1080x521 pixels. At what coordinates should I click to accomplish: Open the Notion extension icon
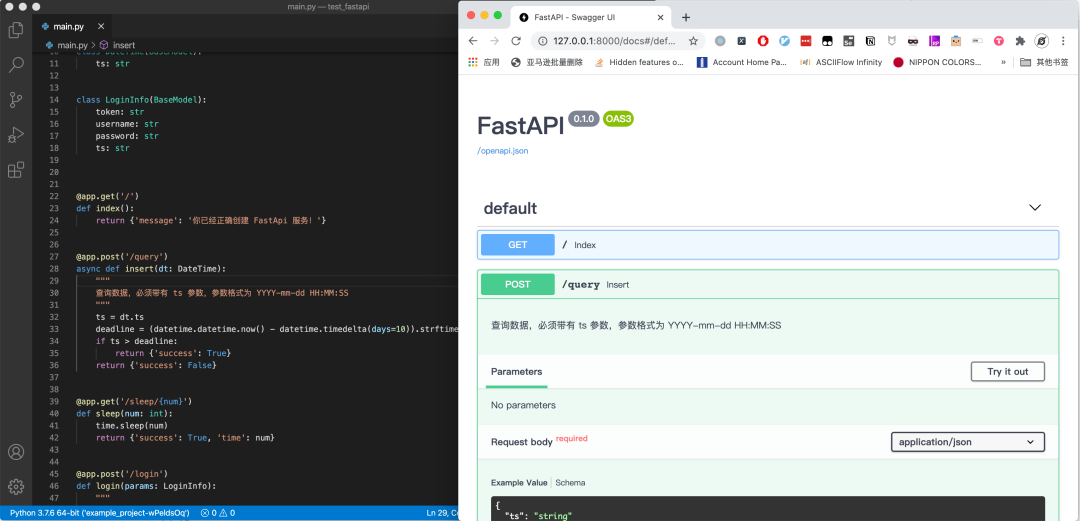coord(870,41)
